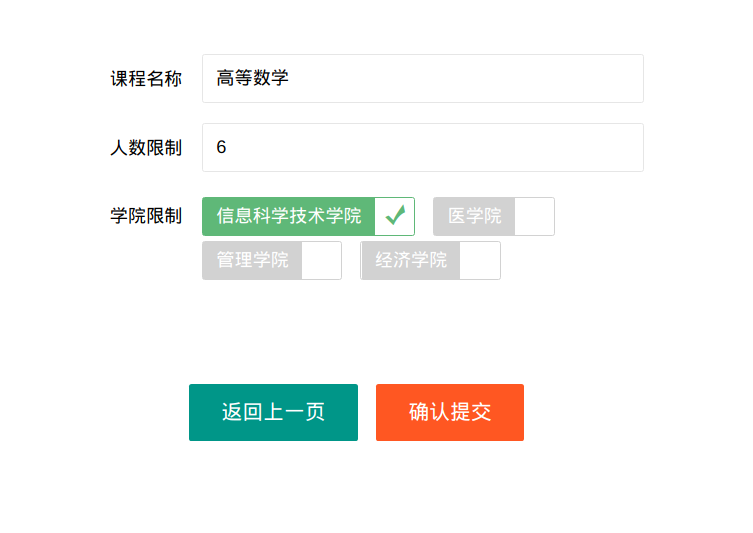Focus the 课程名称 input field
This screenshot has height=533, width=753.
click(x=423, y=78)
